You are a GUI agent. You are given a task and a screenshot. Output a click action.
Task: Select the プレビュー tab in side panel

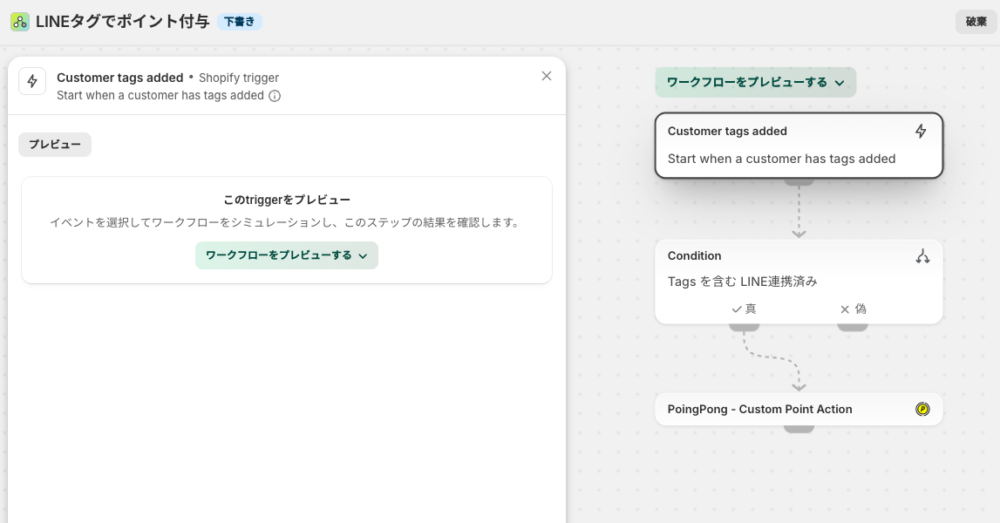55,145
